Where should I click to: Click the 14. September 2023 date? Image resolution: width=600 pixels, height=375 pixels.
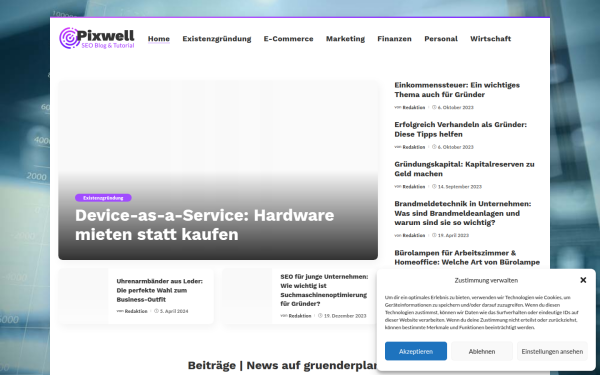click(x=460, y=187)
